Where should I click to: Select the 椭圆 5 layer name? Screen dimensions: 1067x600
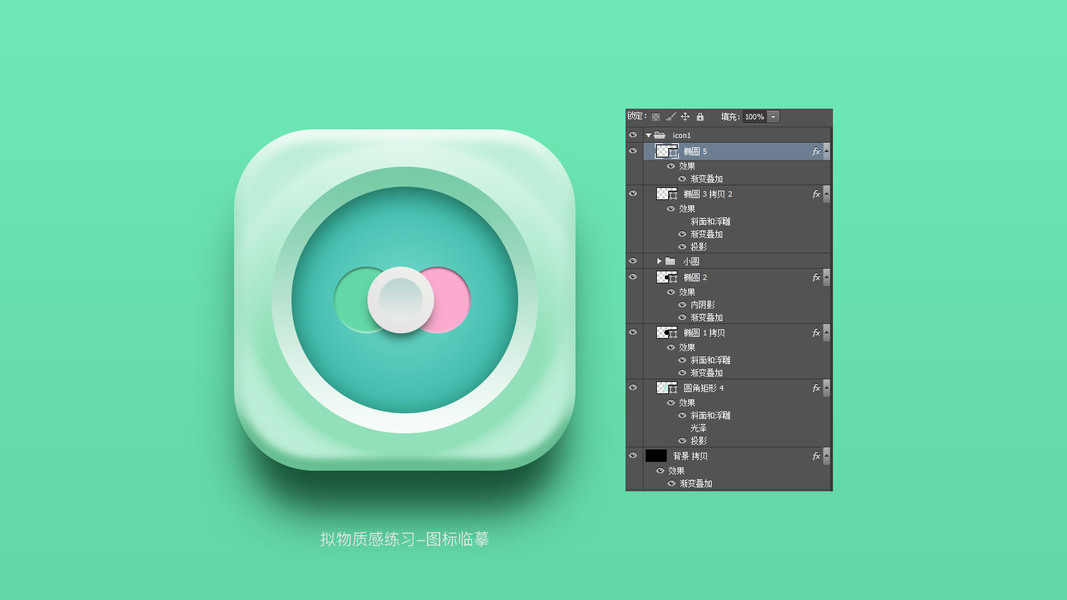coord(695,151)
